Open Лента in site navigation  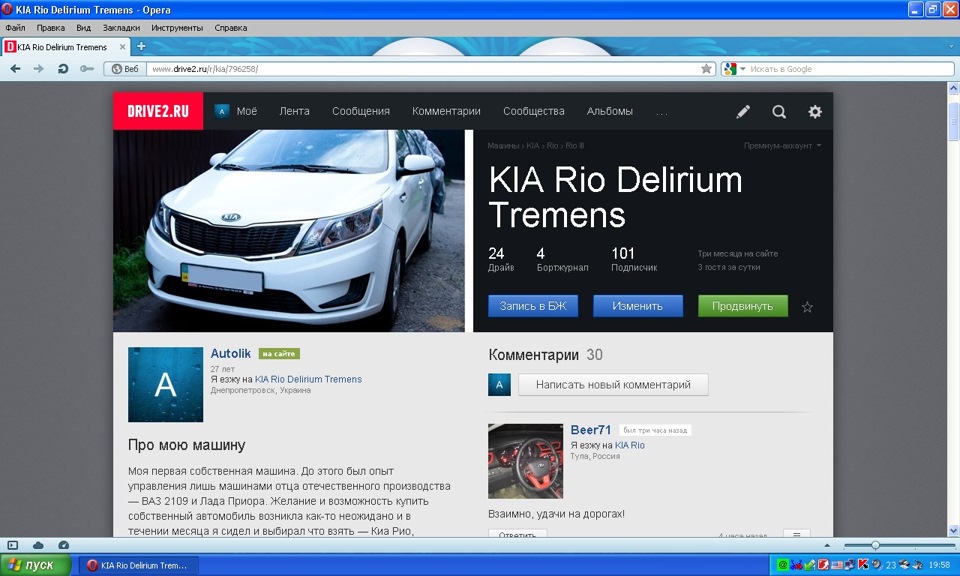pyautogui.click(x=294, y=111)
